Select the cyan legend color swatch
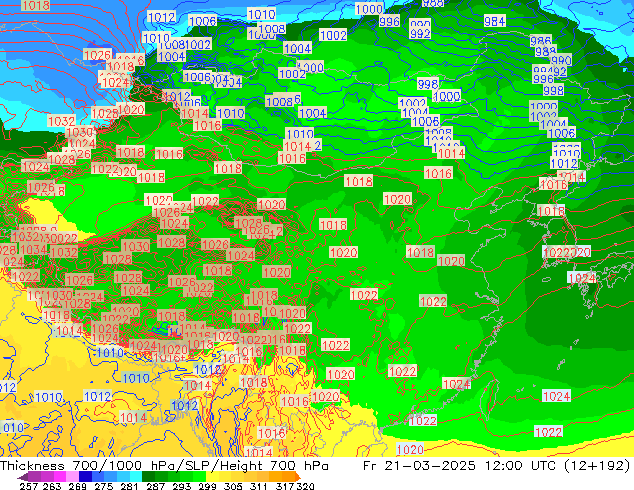This screenshot has width=634, height=490. click(136, 477)
